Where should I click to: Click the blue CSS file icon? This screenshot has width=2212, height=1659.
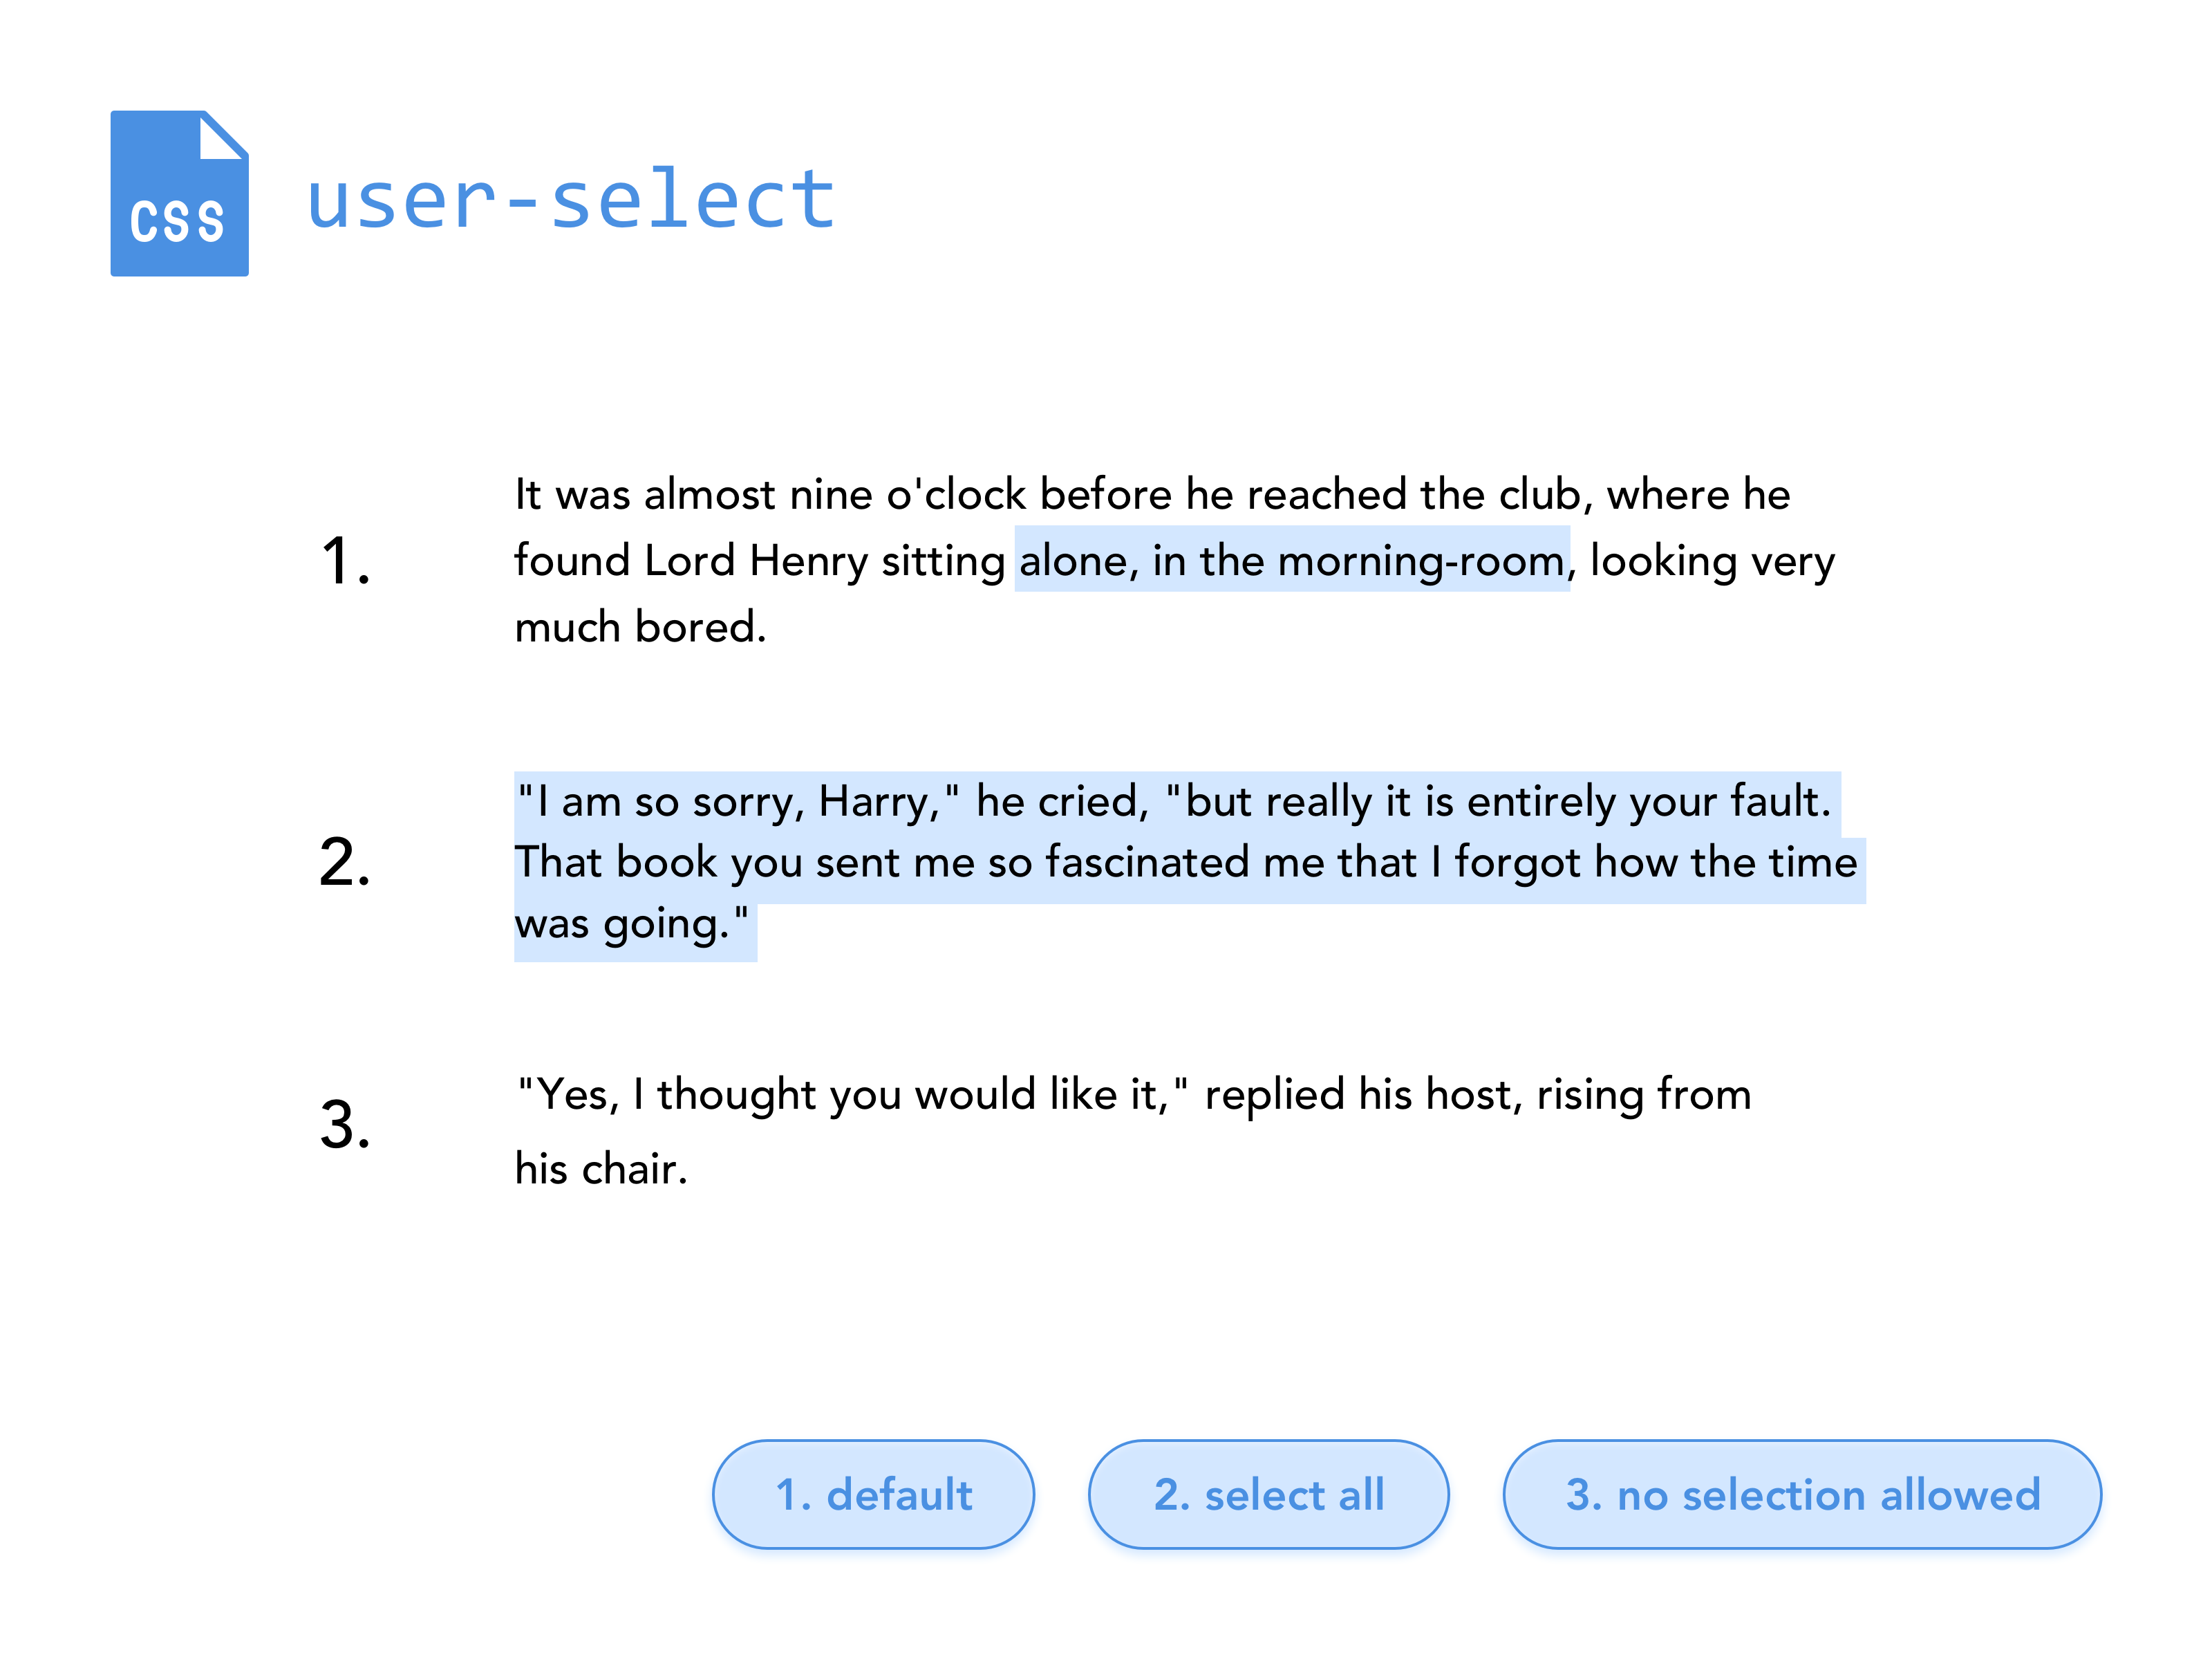tap(179, 194)
